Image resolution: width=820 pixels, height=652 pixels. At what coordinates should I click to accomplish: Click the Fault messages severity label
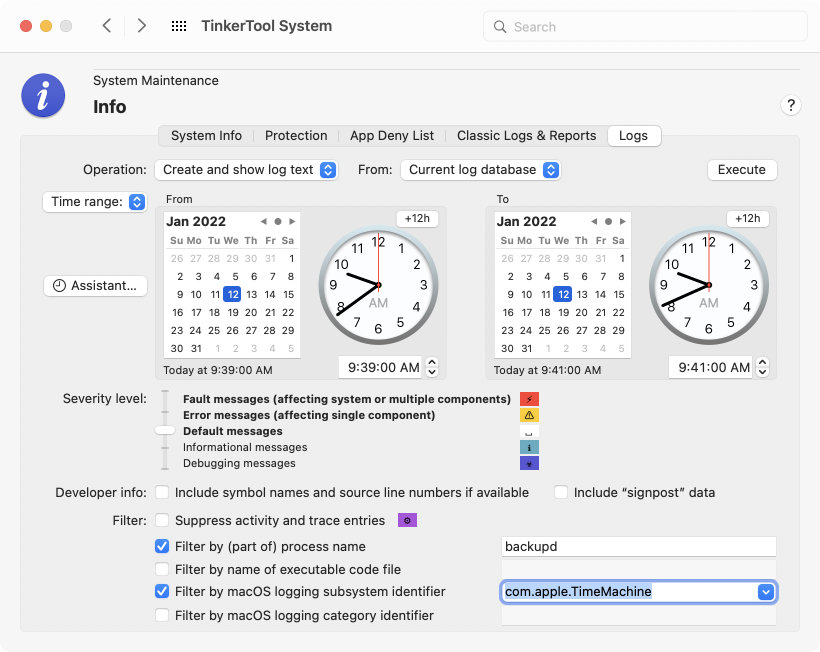coord(347,399)
